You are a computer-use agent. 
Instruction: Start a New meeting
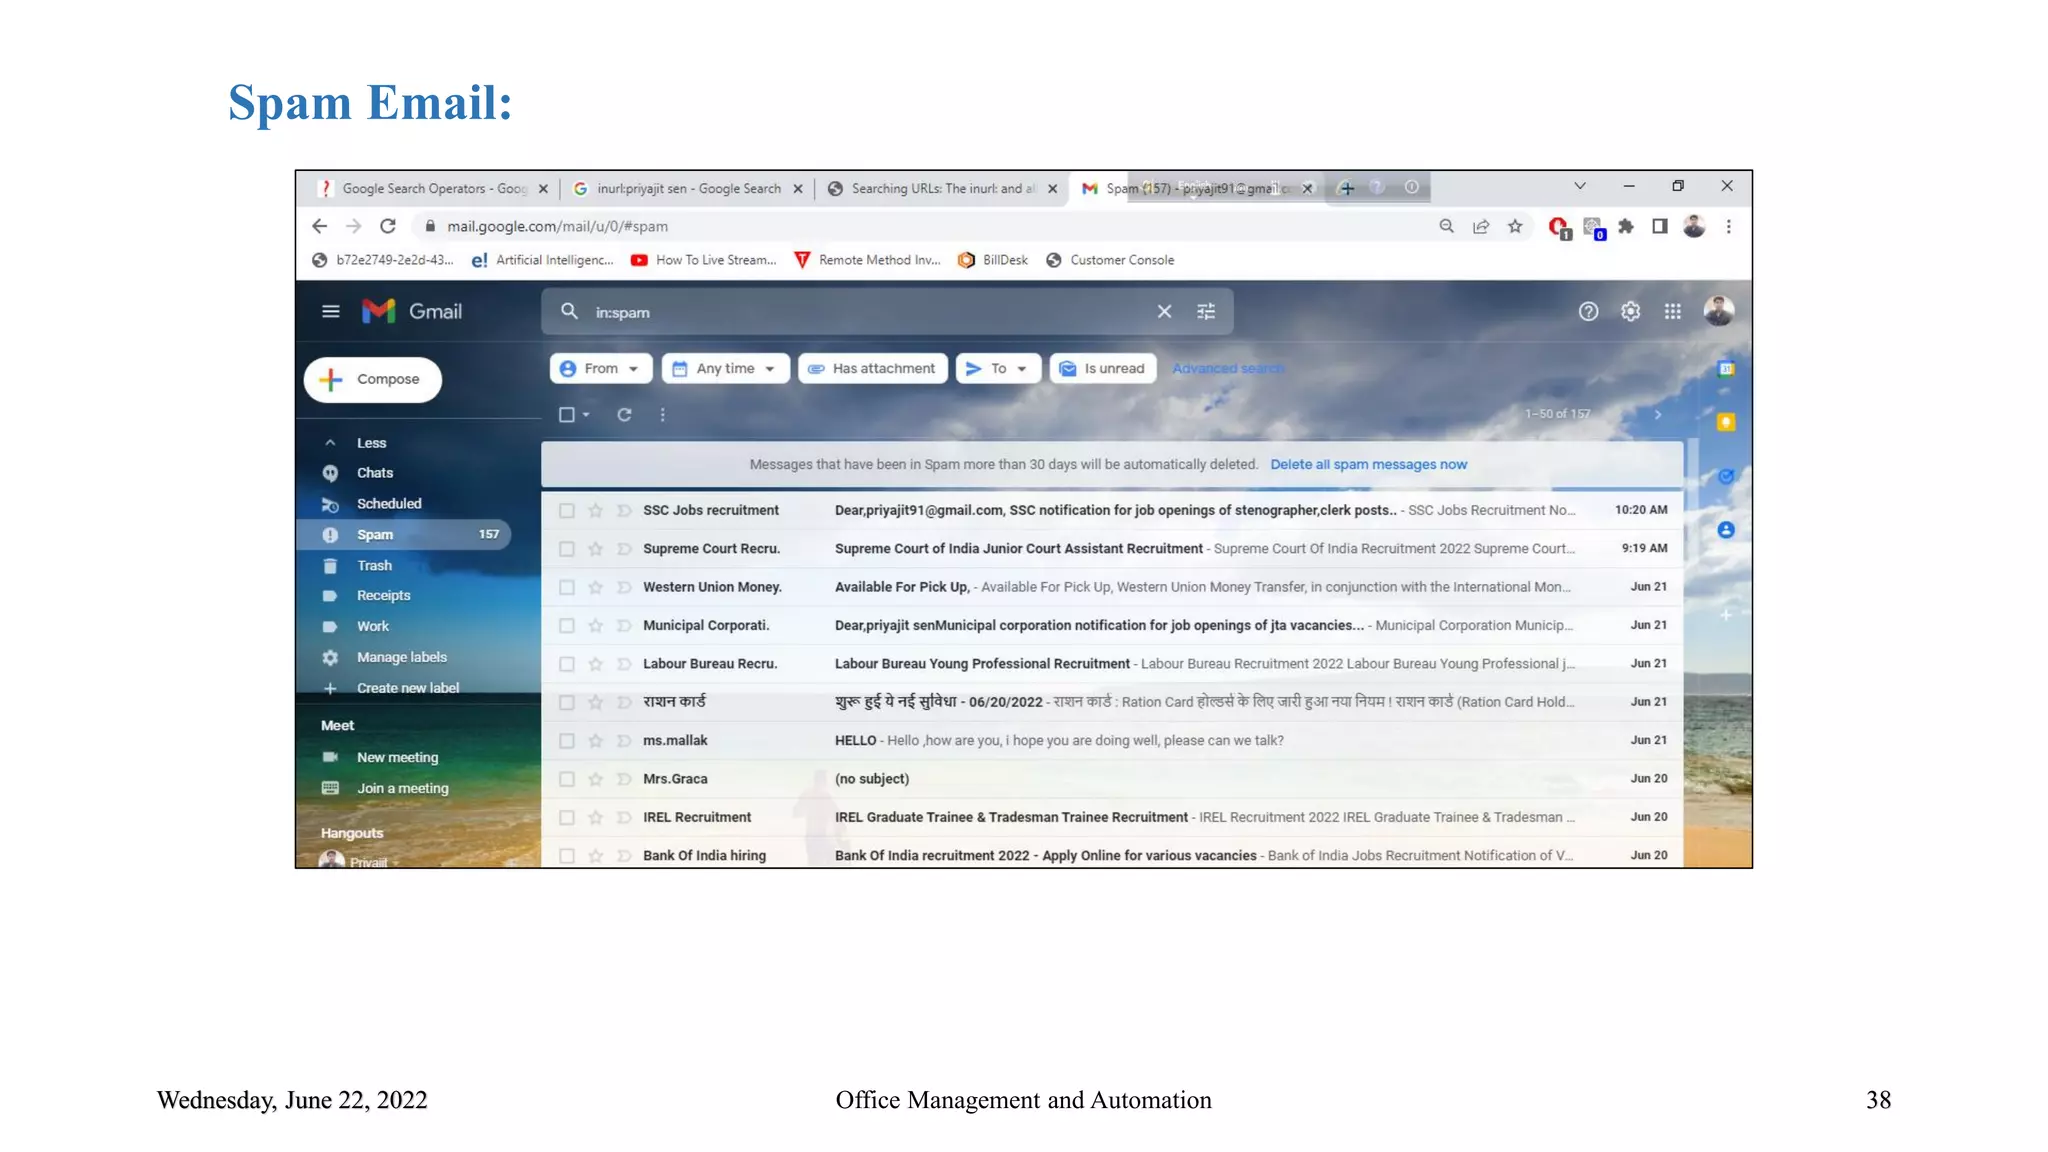click(x=397, y=758)
